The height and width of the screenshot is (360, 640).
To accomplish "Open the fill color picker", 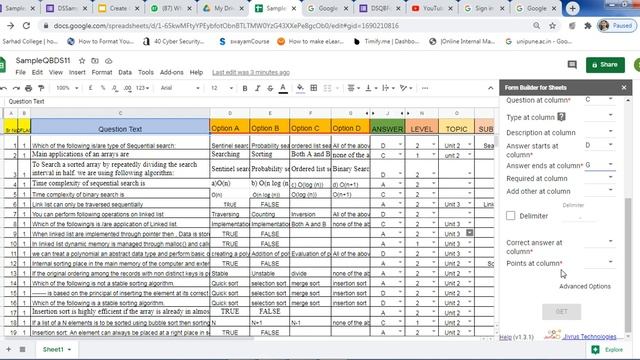I will click(x=300, y=88).
